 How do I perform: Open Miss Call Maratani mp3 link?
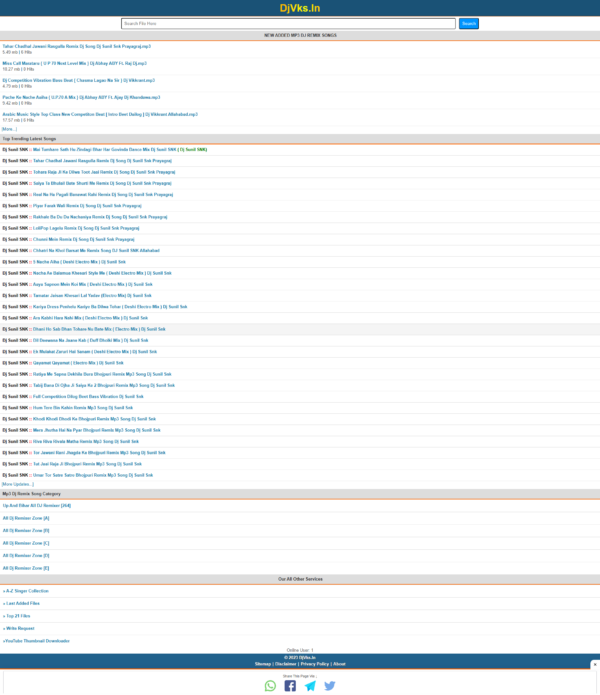click(x=74, y=63)
